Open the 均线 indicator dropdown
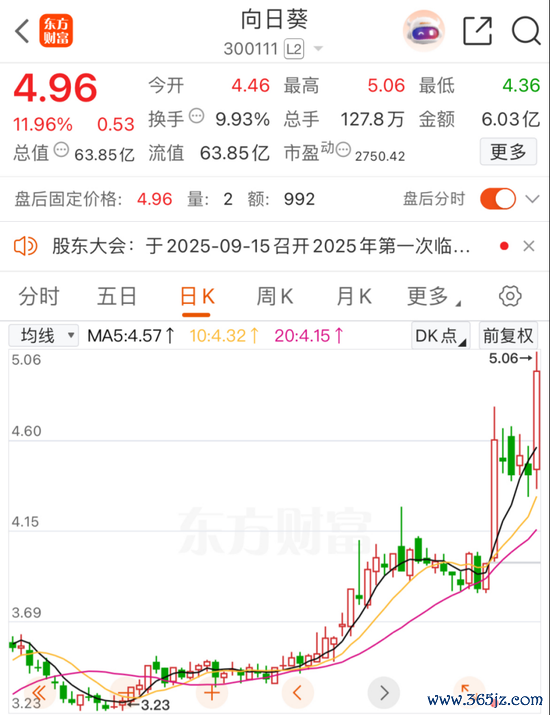The width and height of the screenshot is (550, 715). [x=44, y=336]
